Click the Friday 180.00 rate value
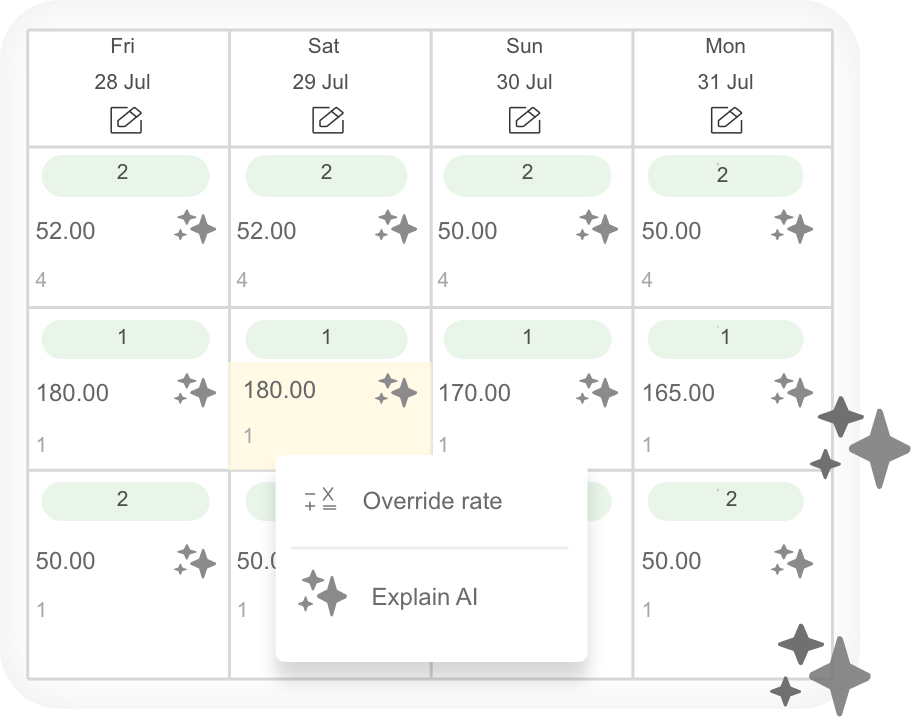911x717 pixels. point(72,393)
